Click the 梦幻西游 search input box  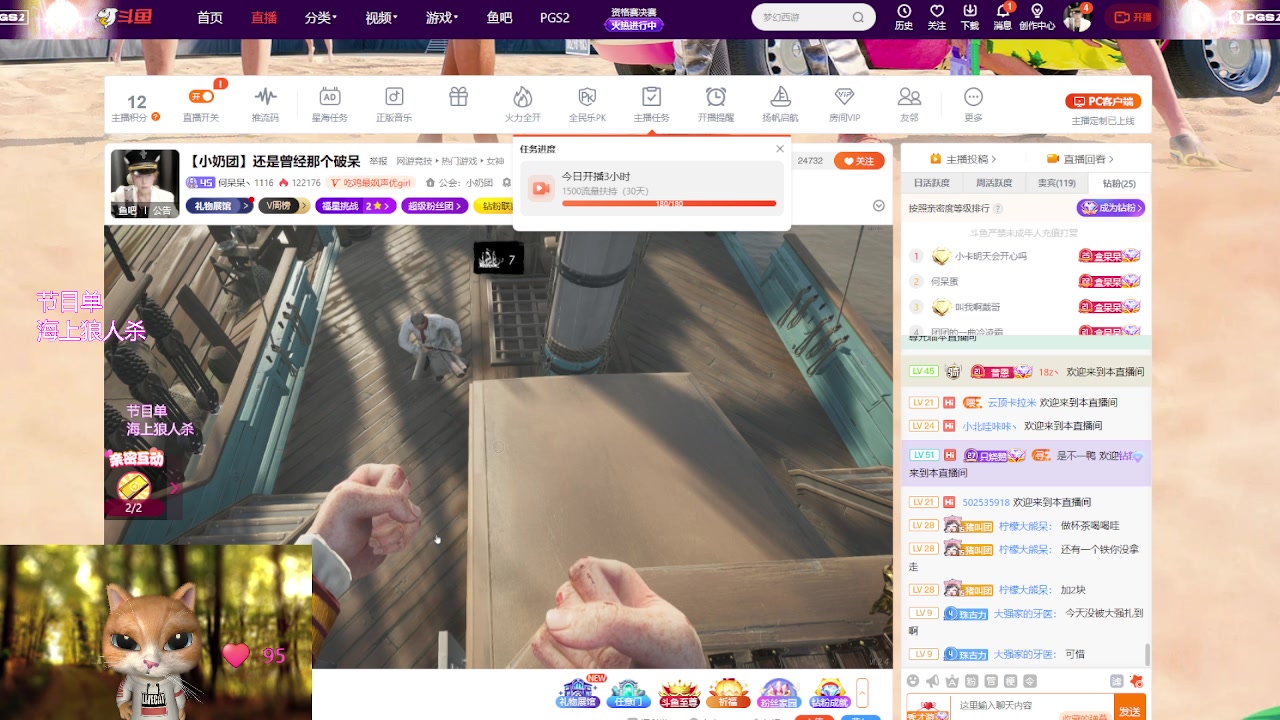pyautogui.click(x=800, y=17)
